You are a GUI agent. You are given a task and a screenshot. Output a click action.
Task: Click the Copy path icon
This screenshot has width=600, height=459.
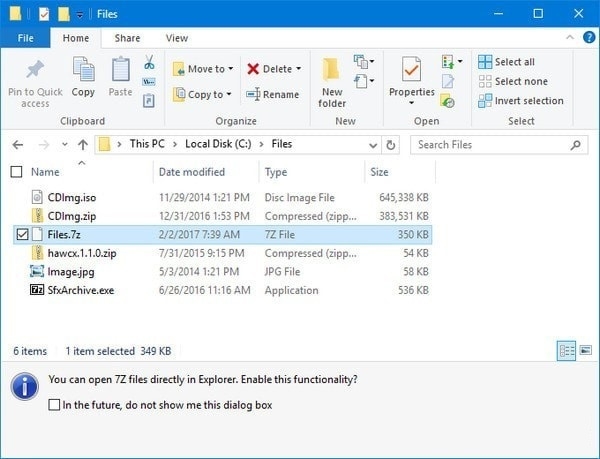pos(148,81)
